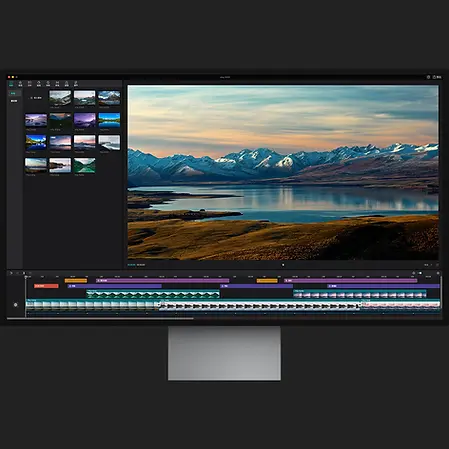Select the Library category below Local
Screen dimensions: 449x449
click(14, 101)
